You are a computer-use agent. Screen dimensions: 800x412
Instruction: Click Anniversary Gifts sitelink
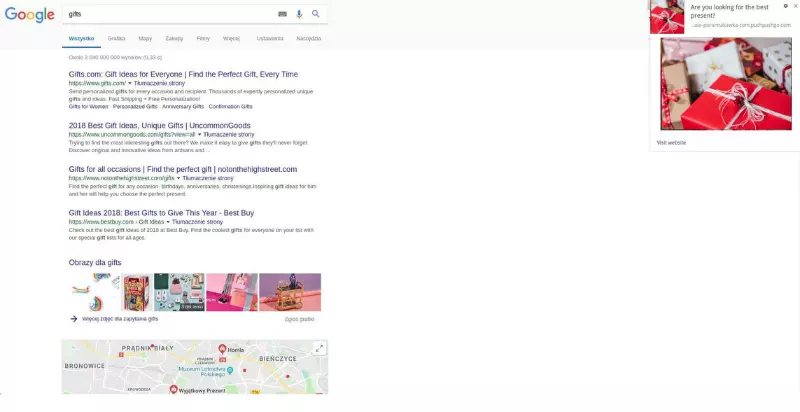[x=183, y=107]
